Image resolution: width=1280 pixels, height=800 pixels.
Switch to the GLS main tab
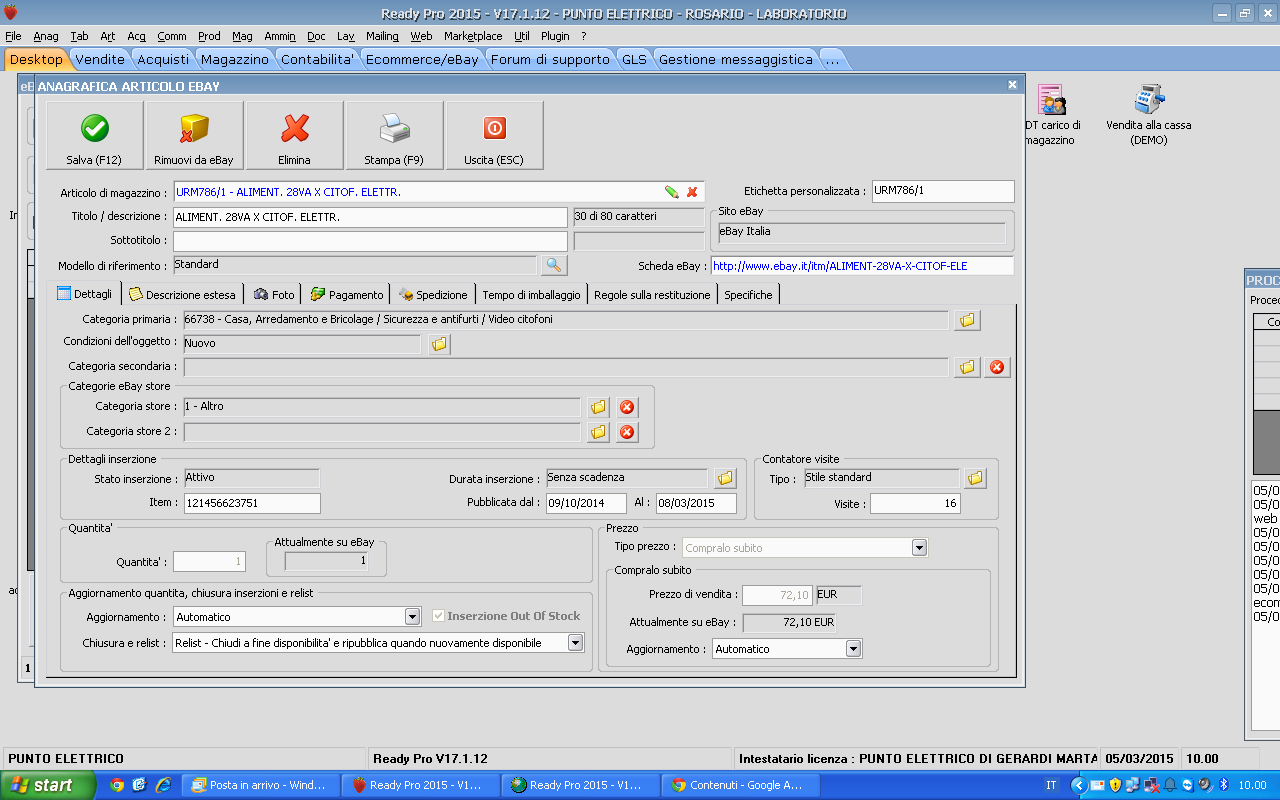[x=634, y=59]
